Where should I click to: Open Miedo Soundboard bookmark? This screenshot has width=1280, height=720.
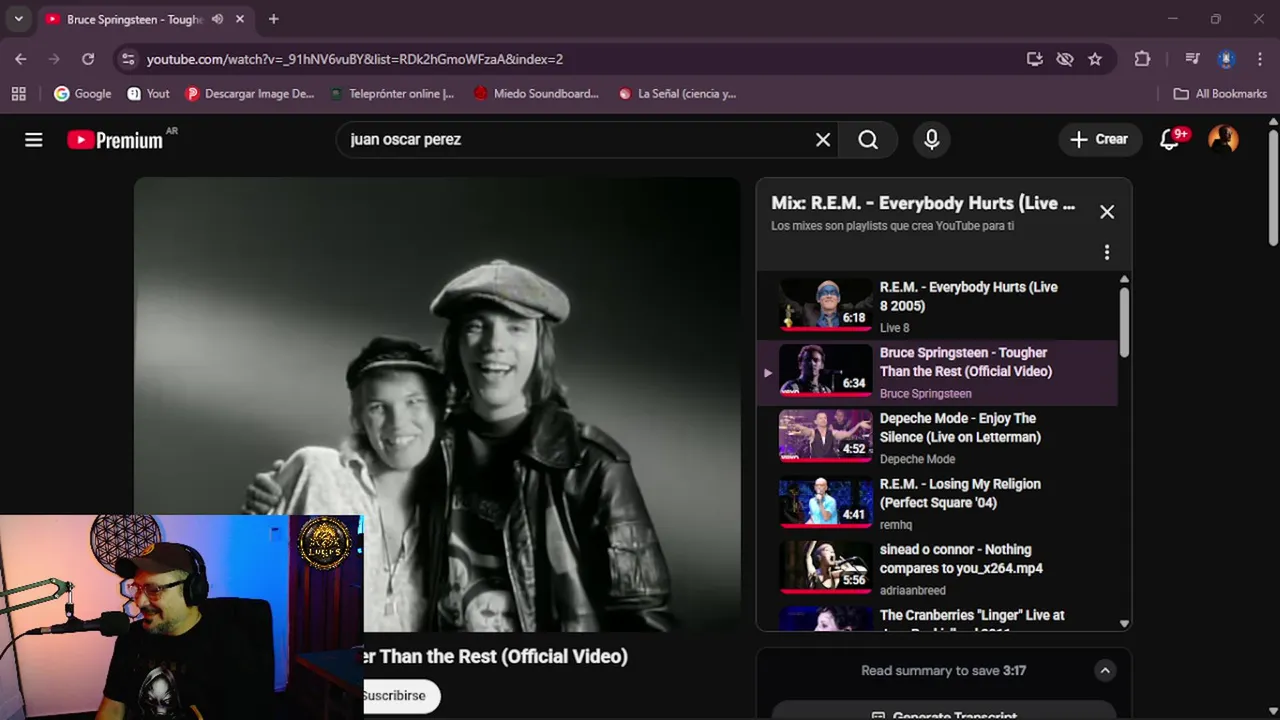click(x=536, y=93)
